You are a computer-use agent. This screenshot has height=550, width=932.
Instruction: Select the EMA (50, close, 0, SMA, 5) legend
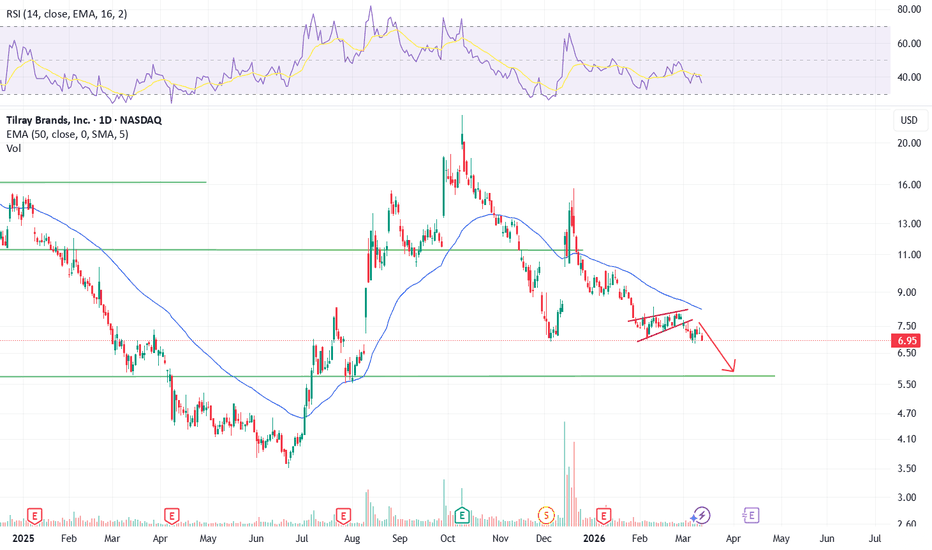(67, 134)
